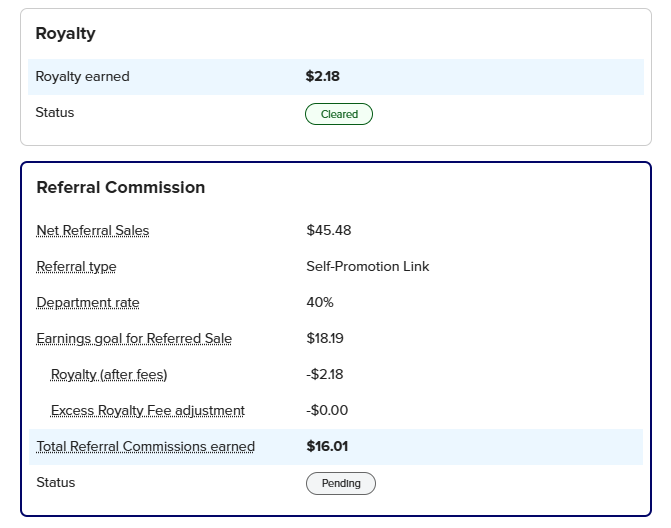Select the $45.48 net referral sales value
Image resolution: width=671 pixels, height=528 pixels.
coord(329,231)
